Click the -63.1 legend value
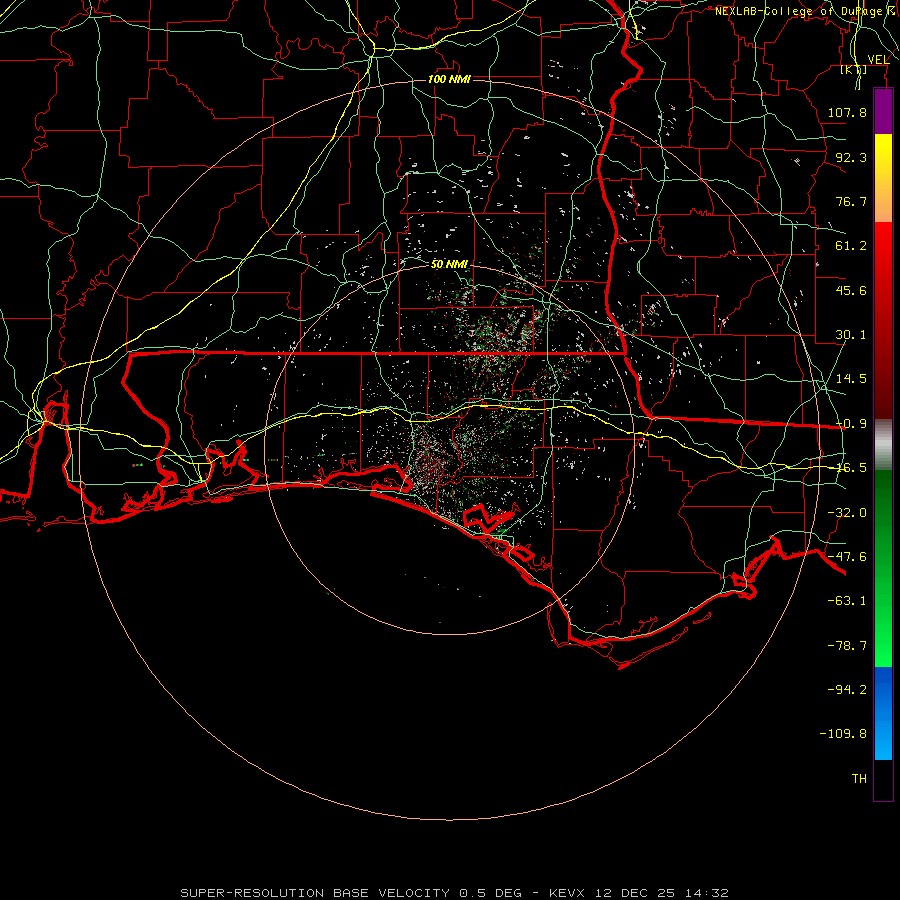Screen dimensions: 900x900 (847, 601)
